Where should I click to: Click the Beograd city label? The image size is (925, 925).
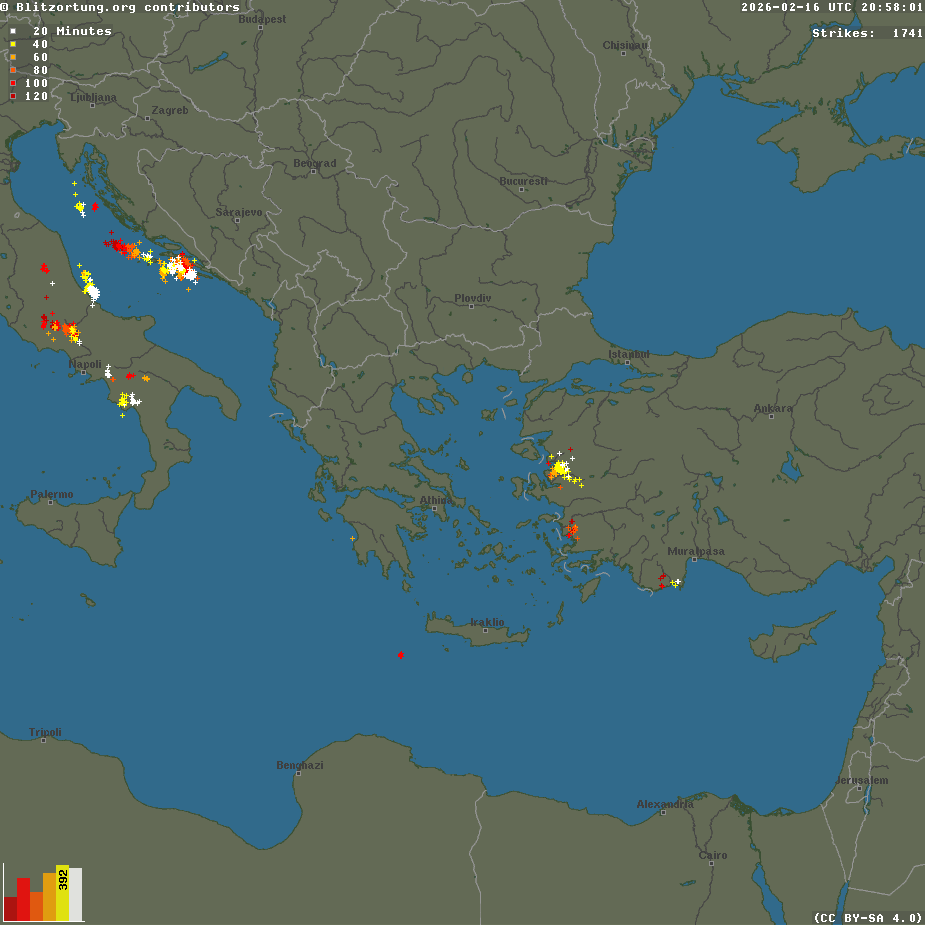click(315, 163)
